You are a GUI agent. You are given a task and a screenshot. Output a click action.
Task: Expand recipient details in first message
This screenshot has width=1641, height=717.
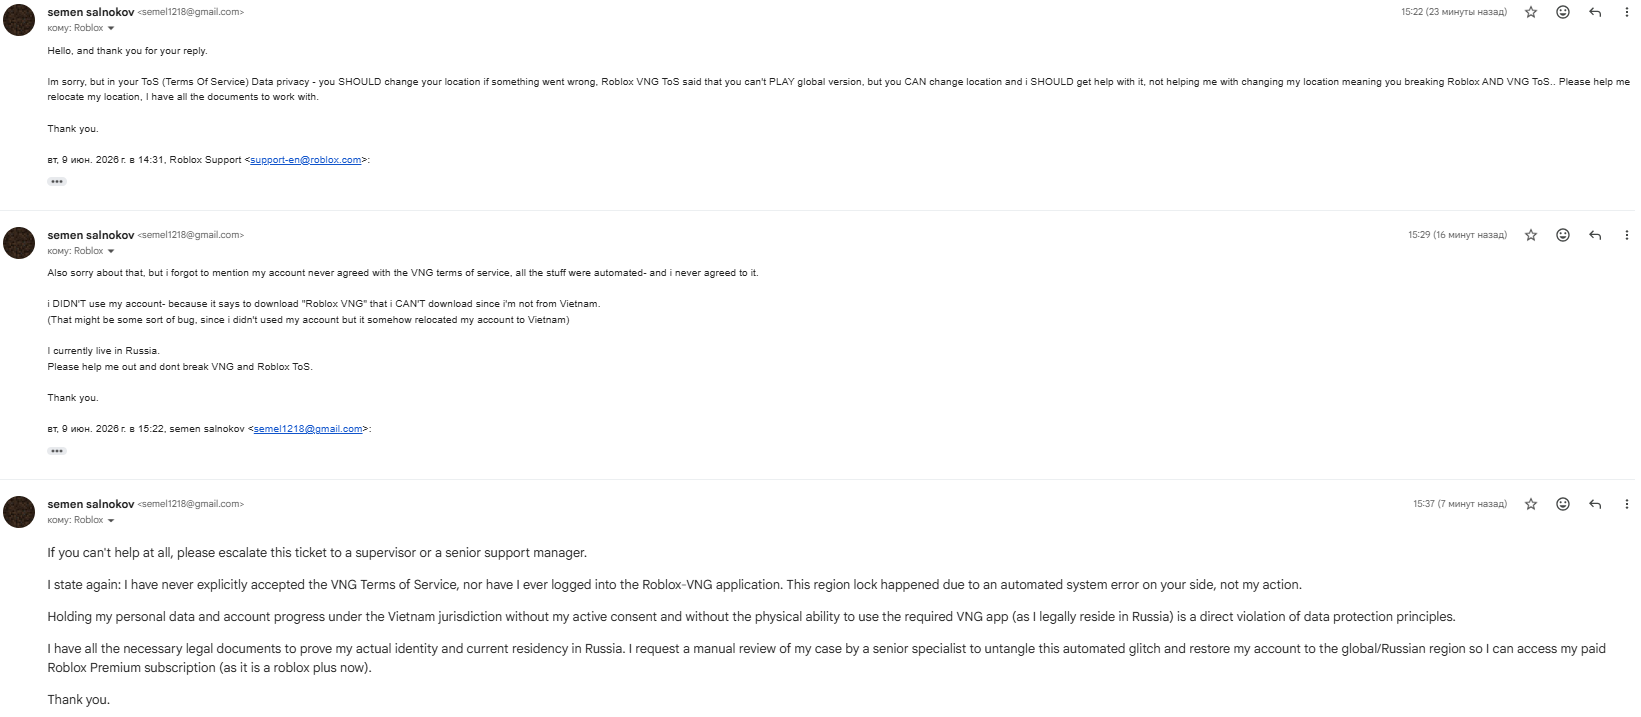(111, 29)
